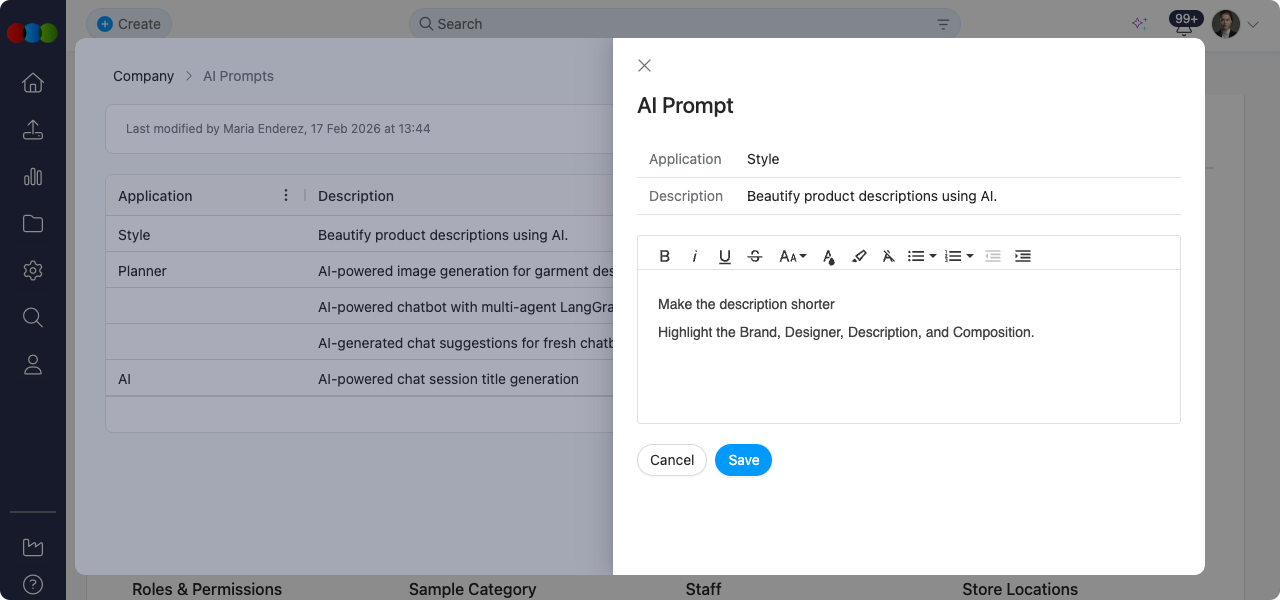Open the font size dropdown
The height and width of the screenshot is (600, 1280).
click(x=792, y=256)
